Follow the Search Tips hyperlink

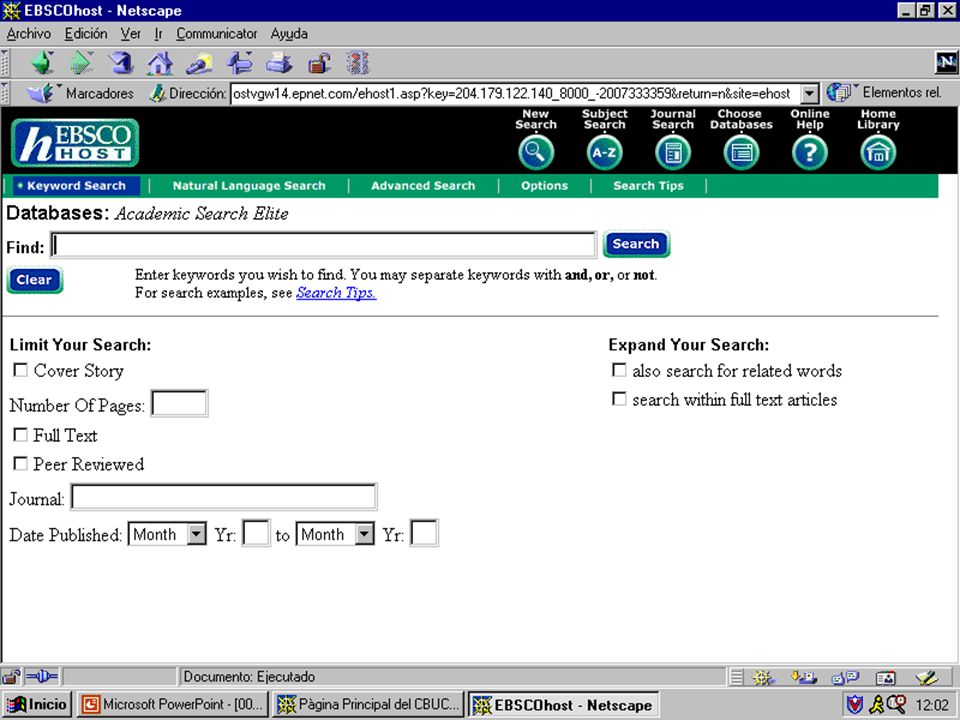[336, 293]
